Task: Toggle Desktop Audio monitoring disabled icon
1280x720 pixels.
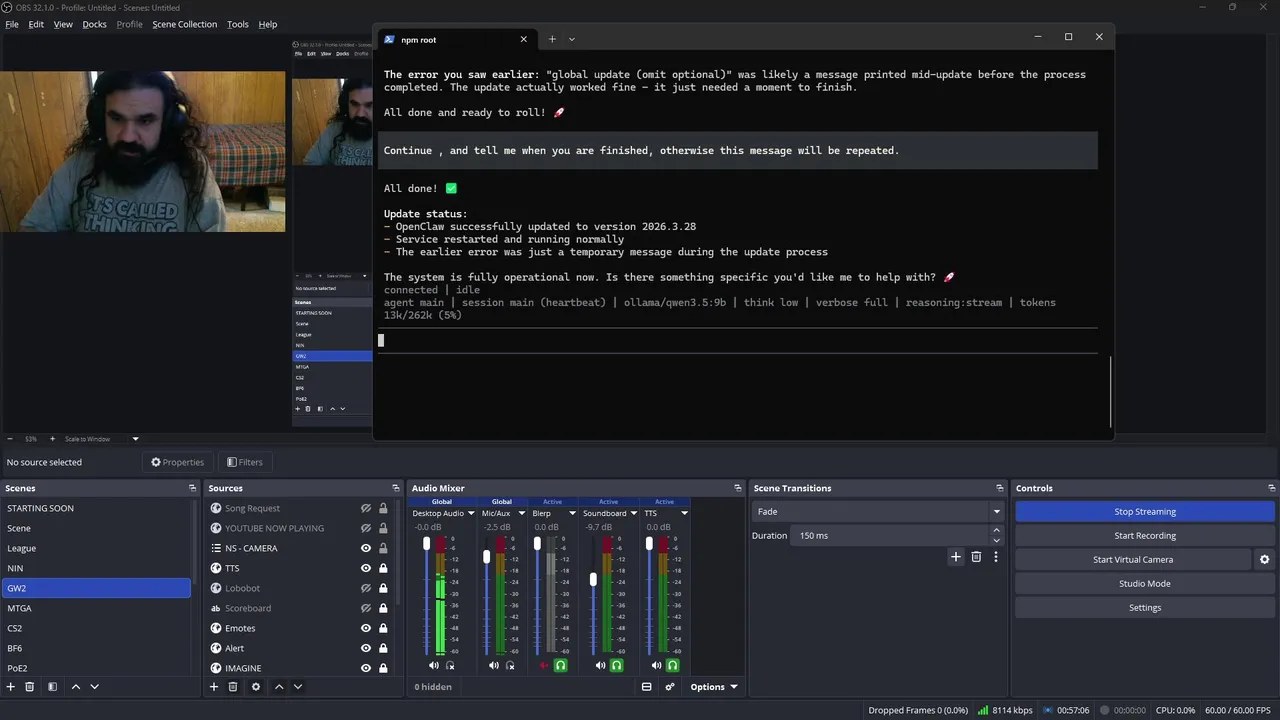Action: click(450, 665)
